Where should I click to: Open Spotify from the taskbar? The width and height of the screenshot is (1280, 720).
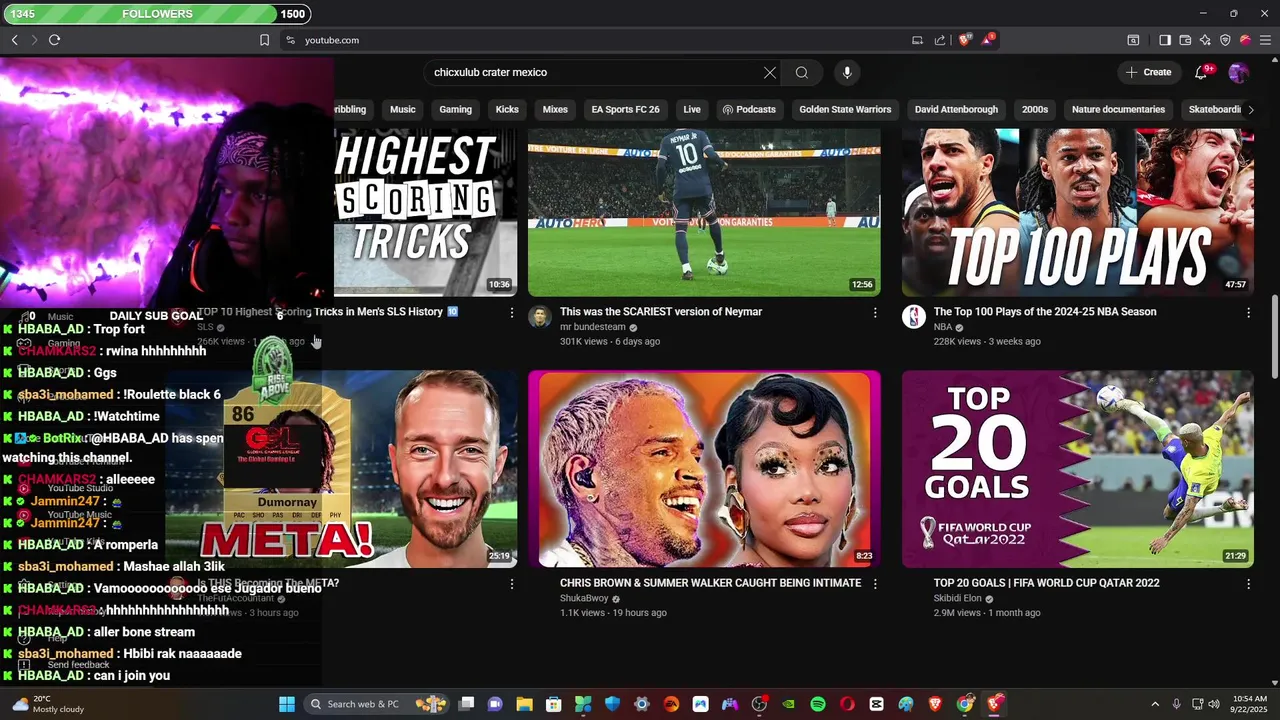tap(818, 704)
